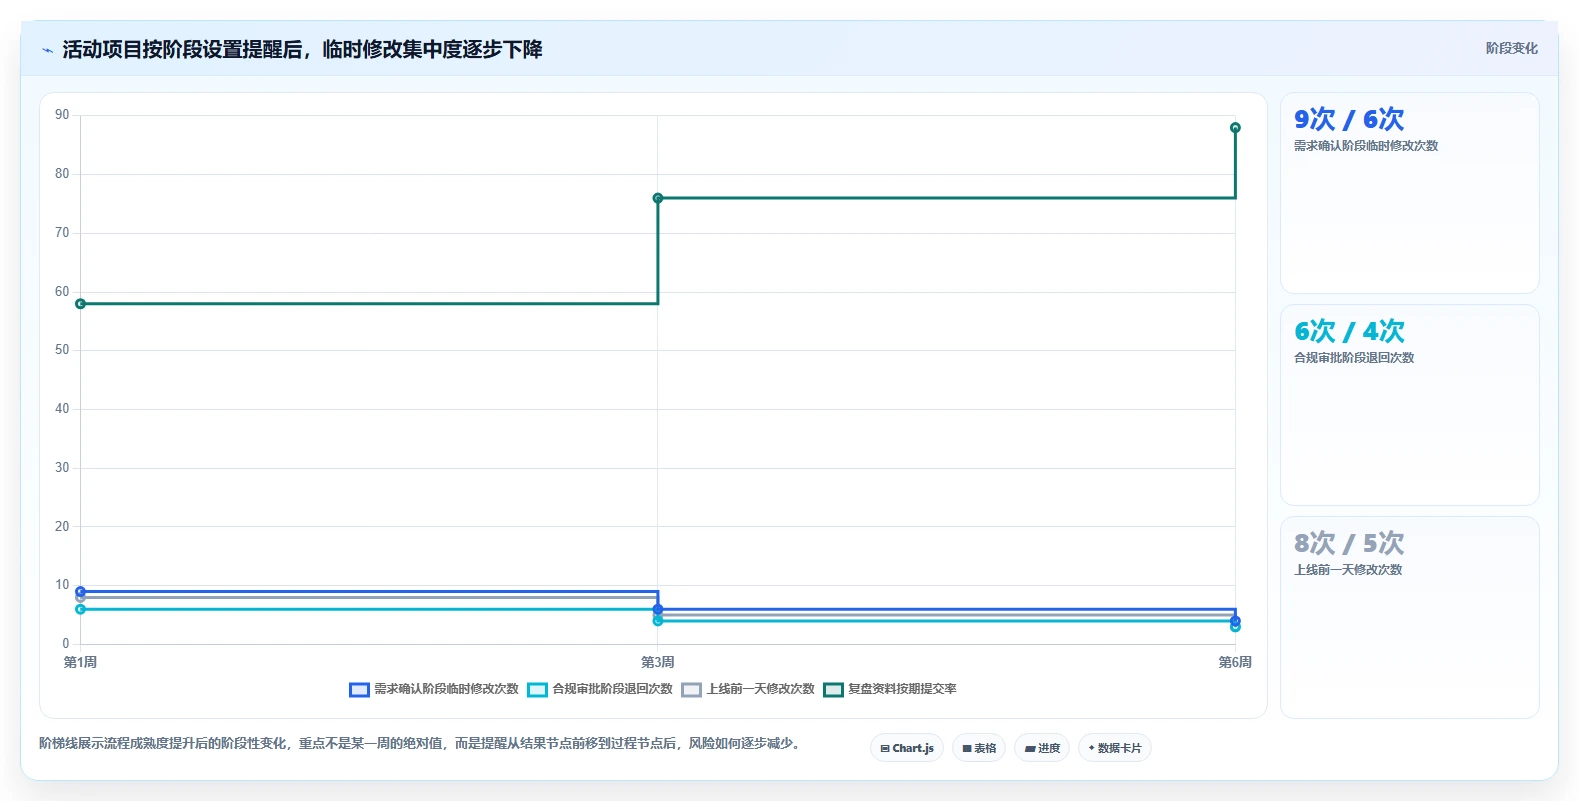This screenshot has width=1579, height=801.
Task: Click legend label 合规审批阶段退回次数
Action: pyautogui.click(x=612, y=689)
